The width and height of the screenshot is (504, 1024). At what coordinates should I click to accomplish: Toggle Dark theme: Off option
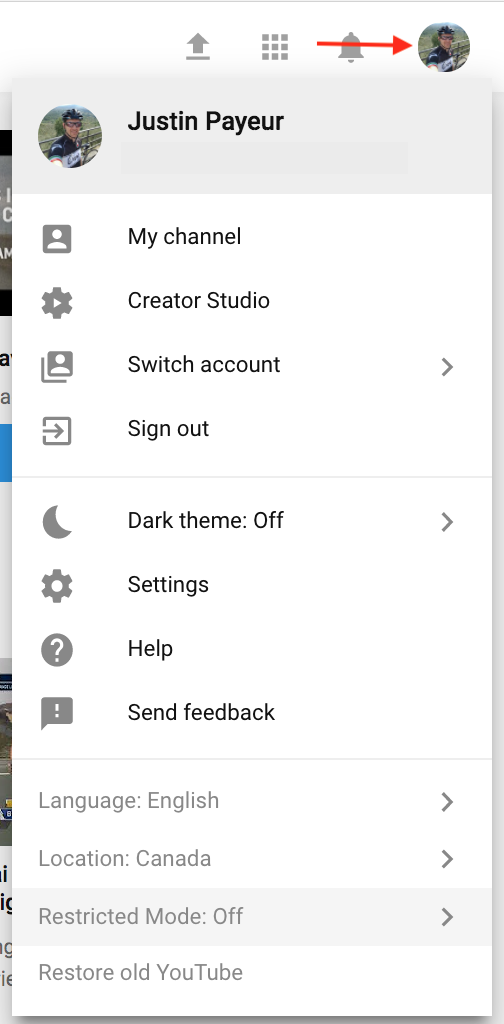click(x=252, y=521)
